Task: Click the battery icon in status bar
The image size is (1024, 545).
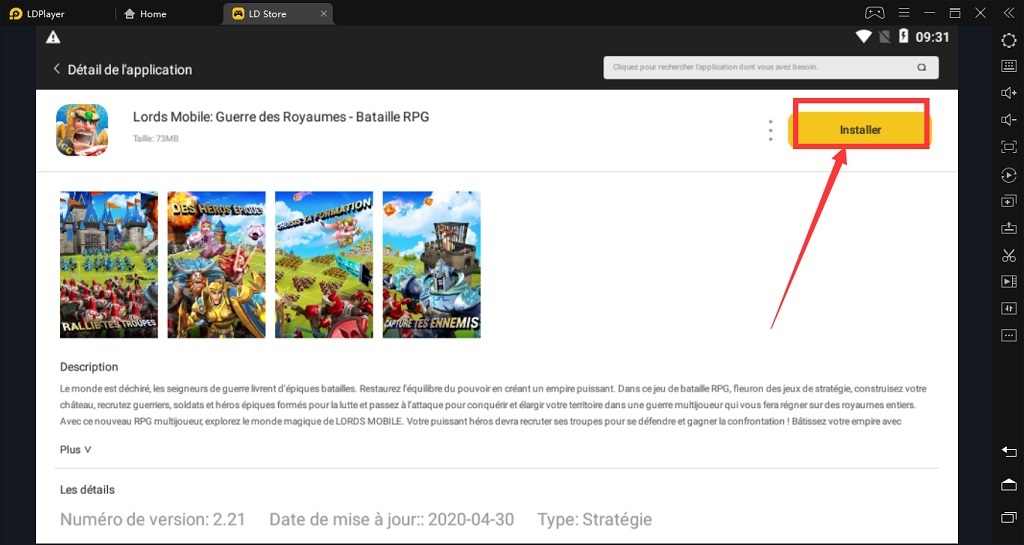Action: pyautogui.click(x=903, y=37)
